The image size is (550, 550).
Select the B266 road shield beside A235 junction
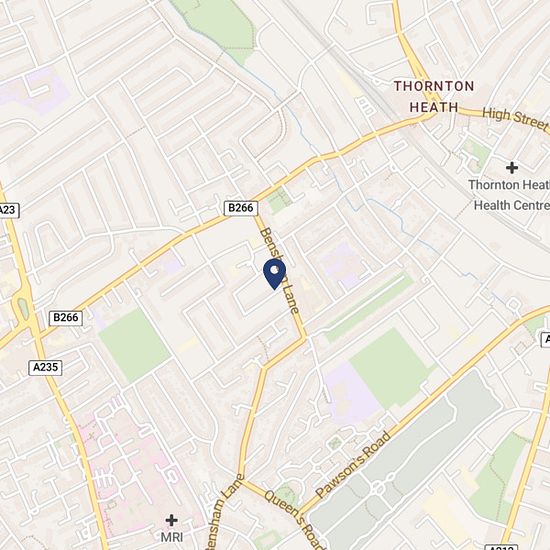(x=66, y=318)
